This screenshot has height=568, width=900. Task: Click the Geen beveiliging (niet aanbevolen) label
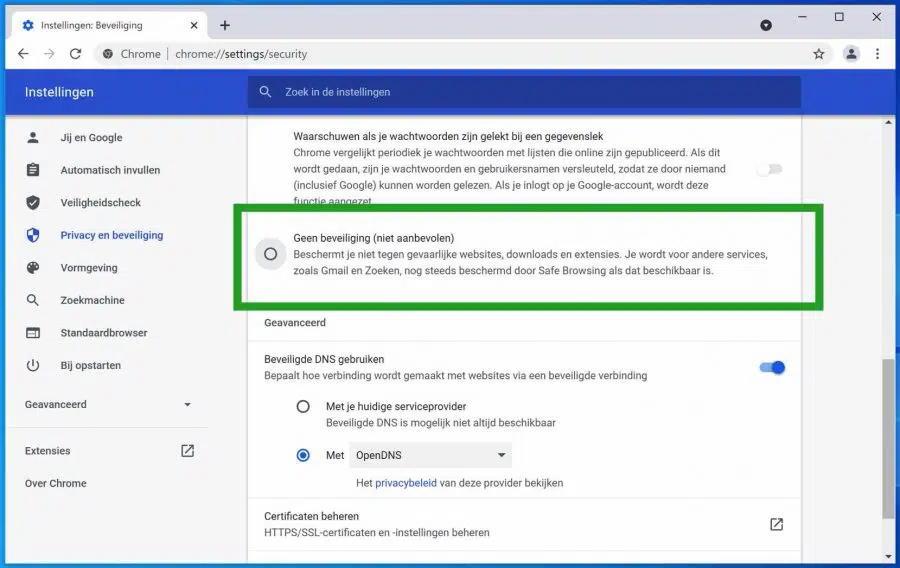point(374,238)
